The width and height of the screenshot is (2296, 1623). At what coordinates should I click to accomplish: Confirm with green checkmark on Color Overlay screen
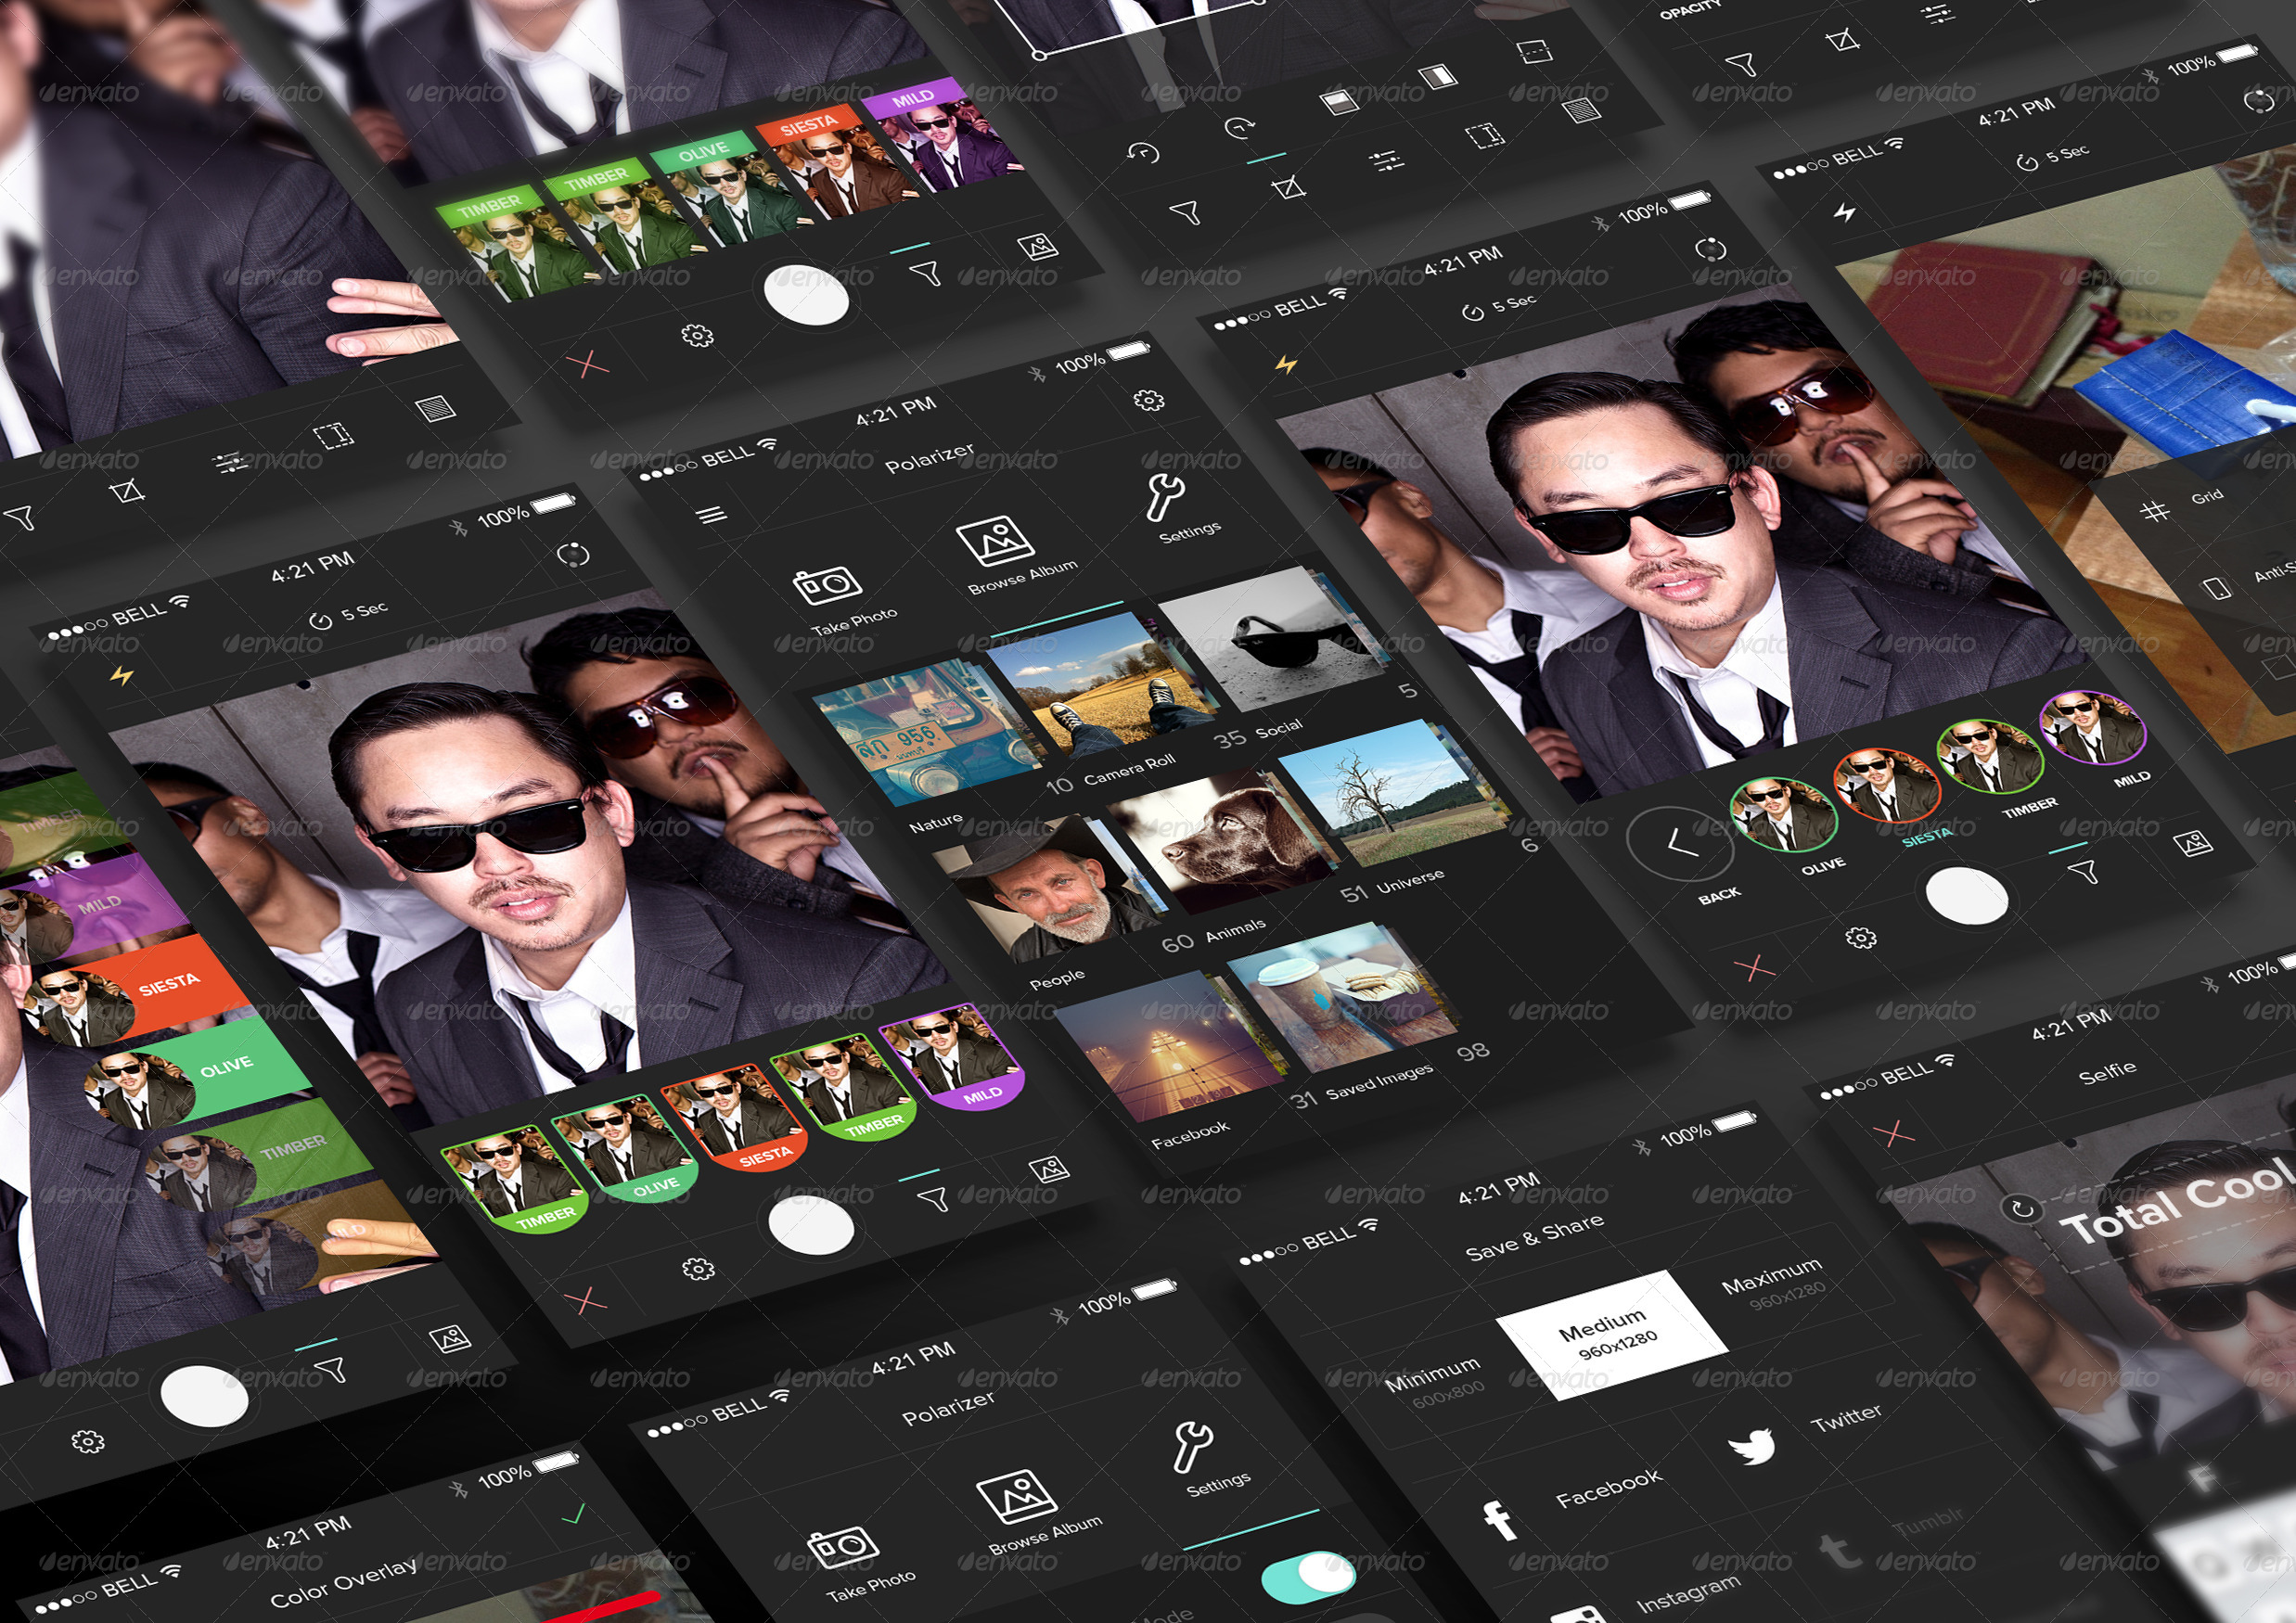pos(573,1515)
